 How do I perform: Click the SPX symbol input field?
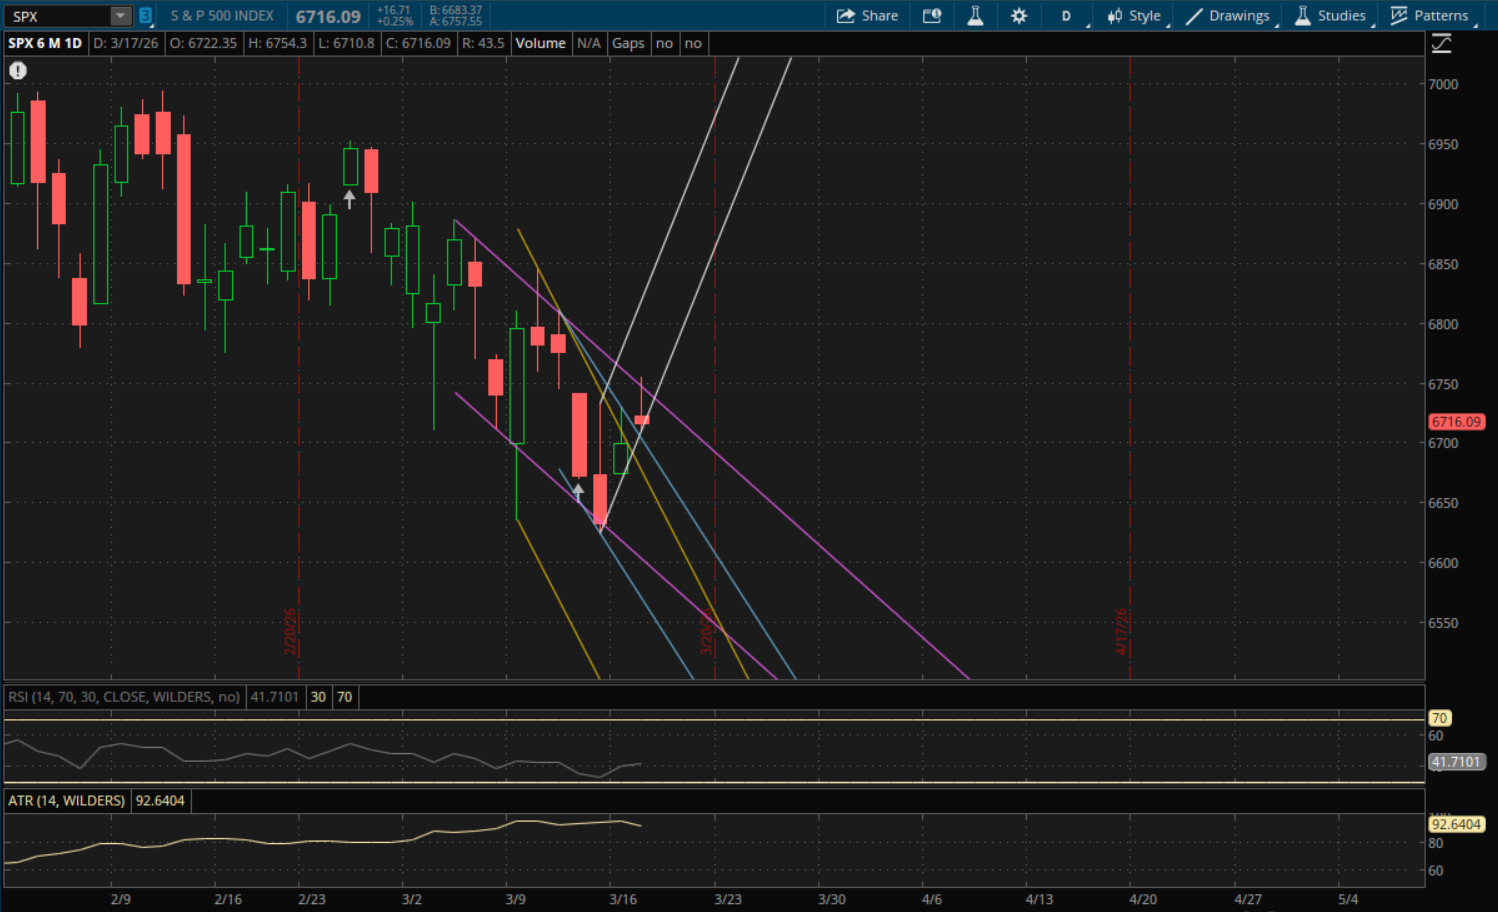tap(58, 16)
